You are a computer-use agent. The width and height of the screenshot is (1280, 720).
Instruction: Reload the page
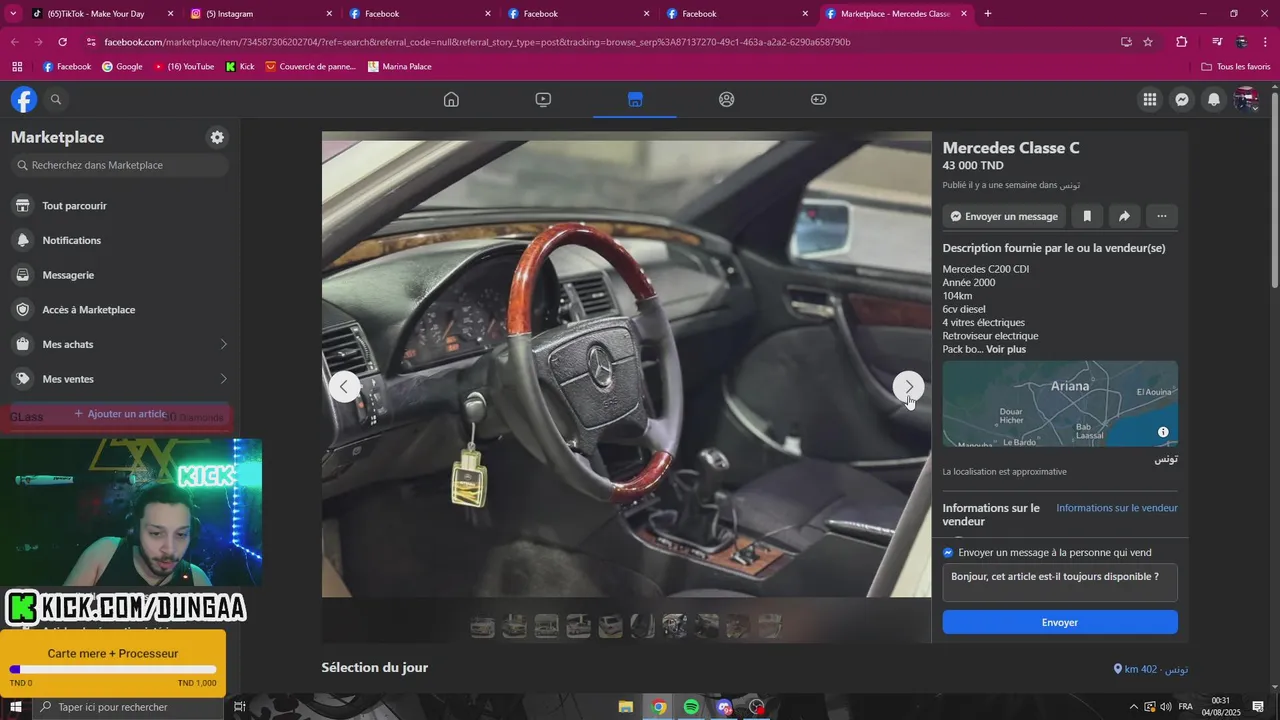(62, 42)
